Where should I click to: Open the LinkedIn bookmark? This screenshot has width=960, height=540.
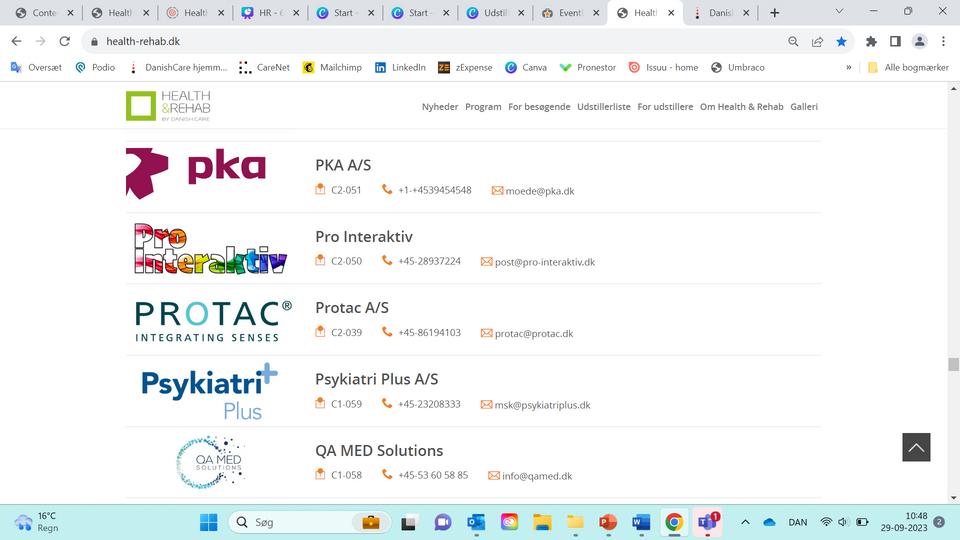[400, 67]
